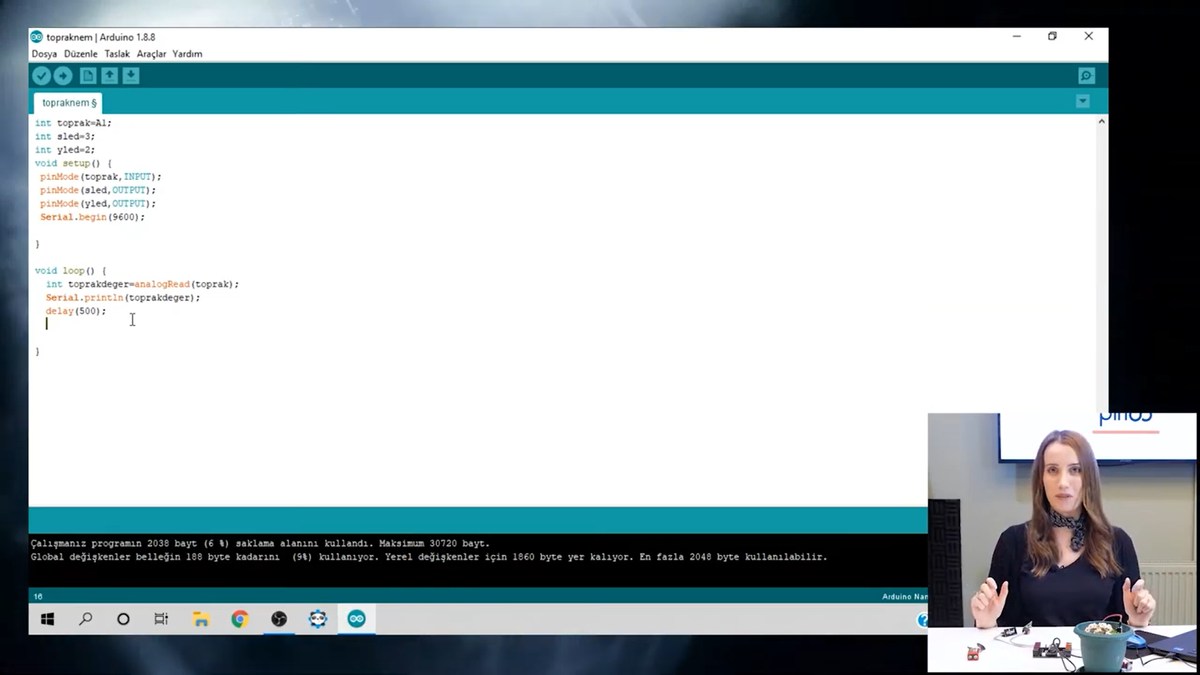The width and height of the screenshot is (1200, 675).
Task: Click the Verify sketch checkmark button
Action: pyautogui.click(x=41, y=76)
